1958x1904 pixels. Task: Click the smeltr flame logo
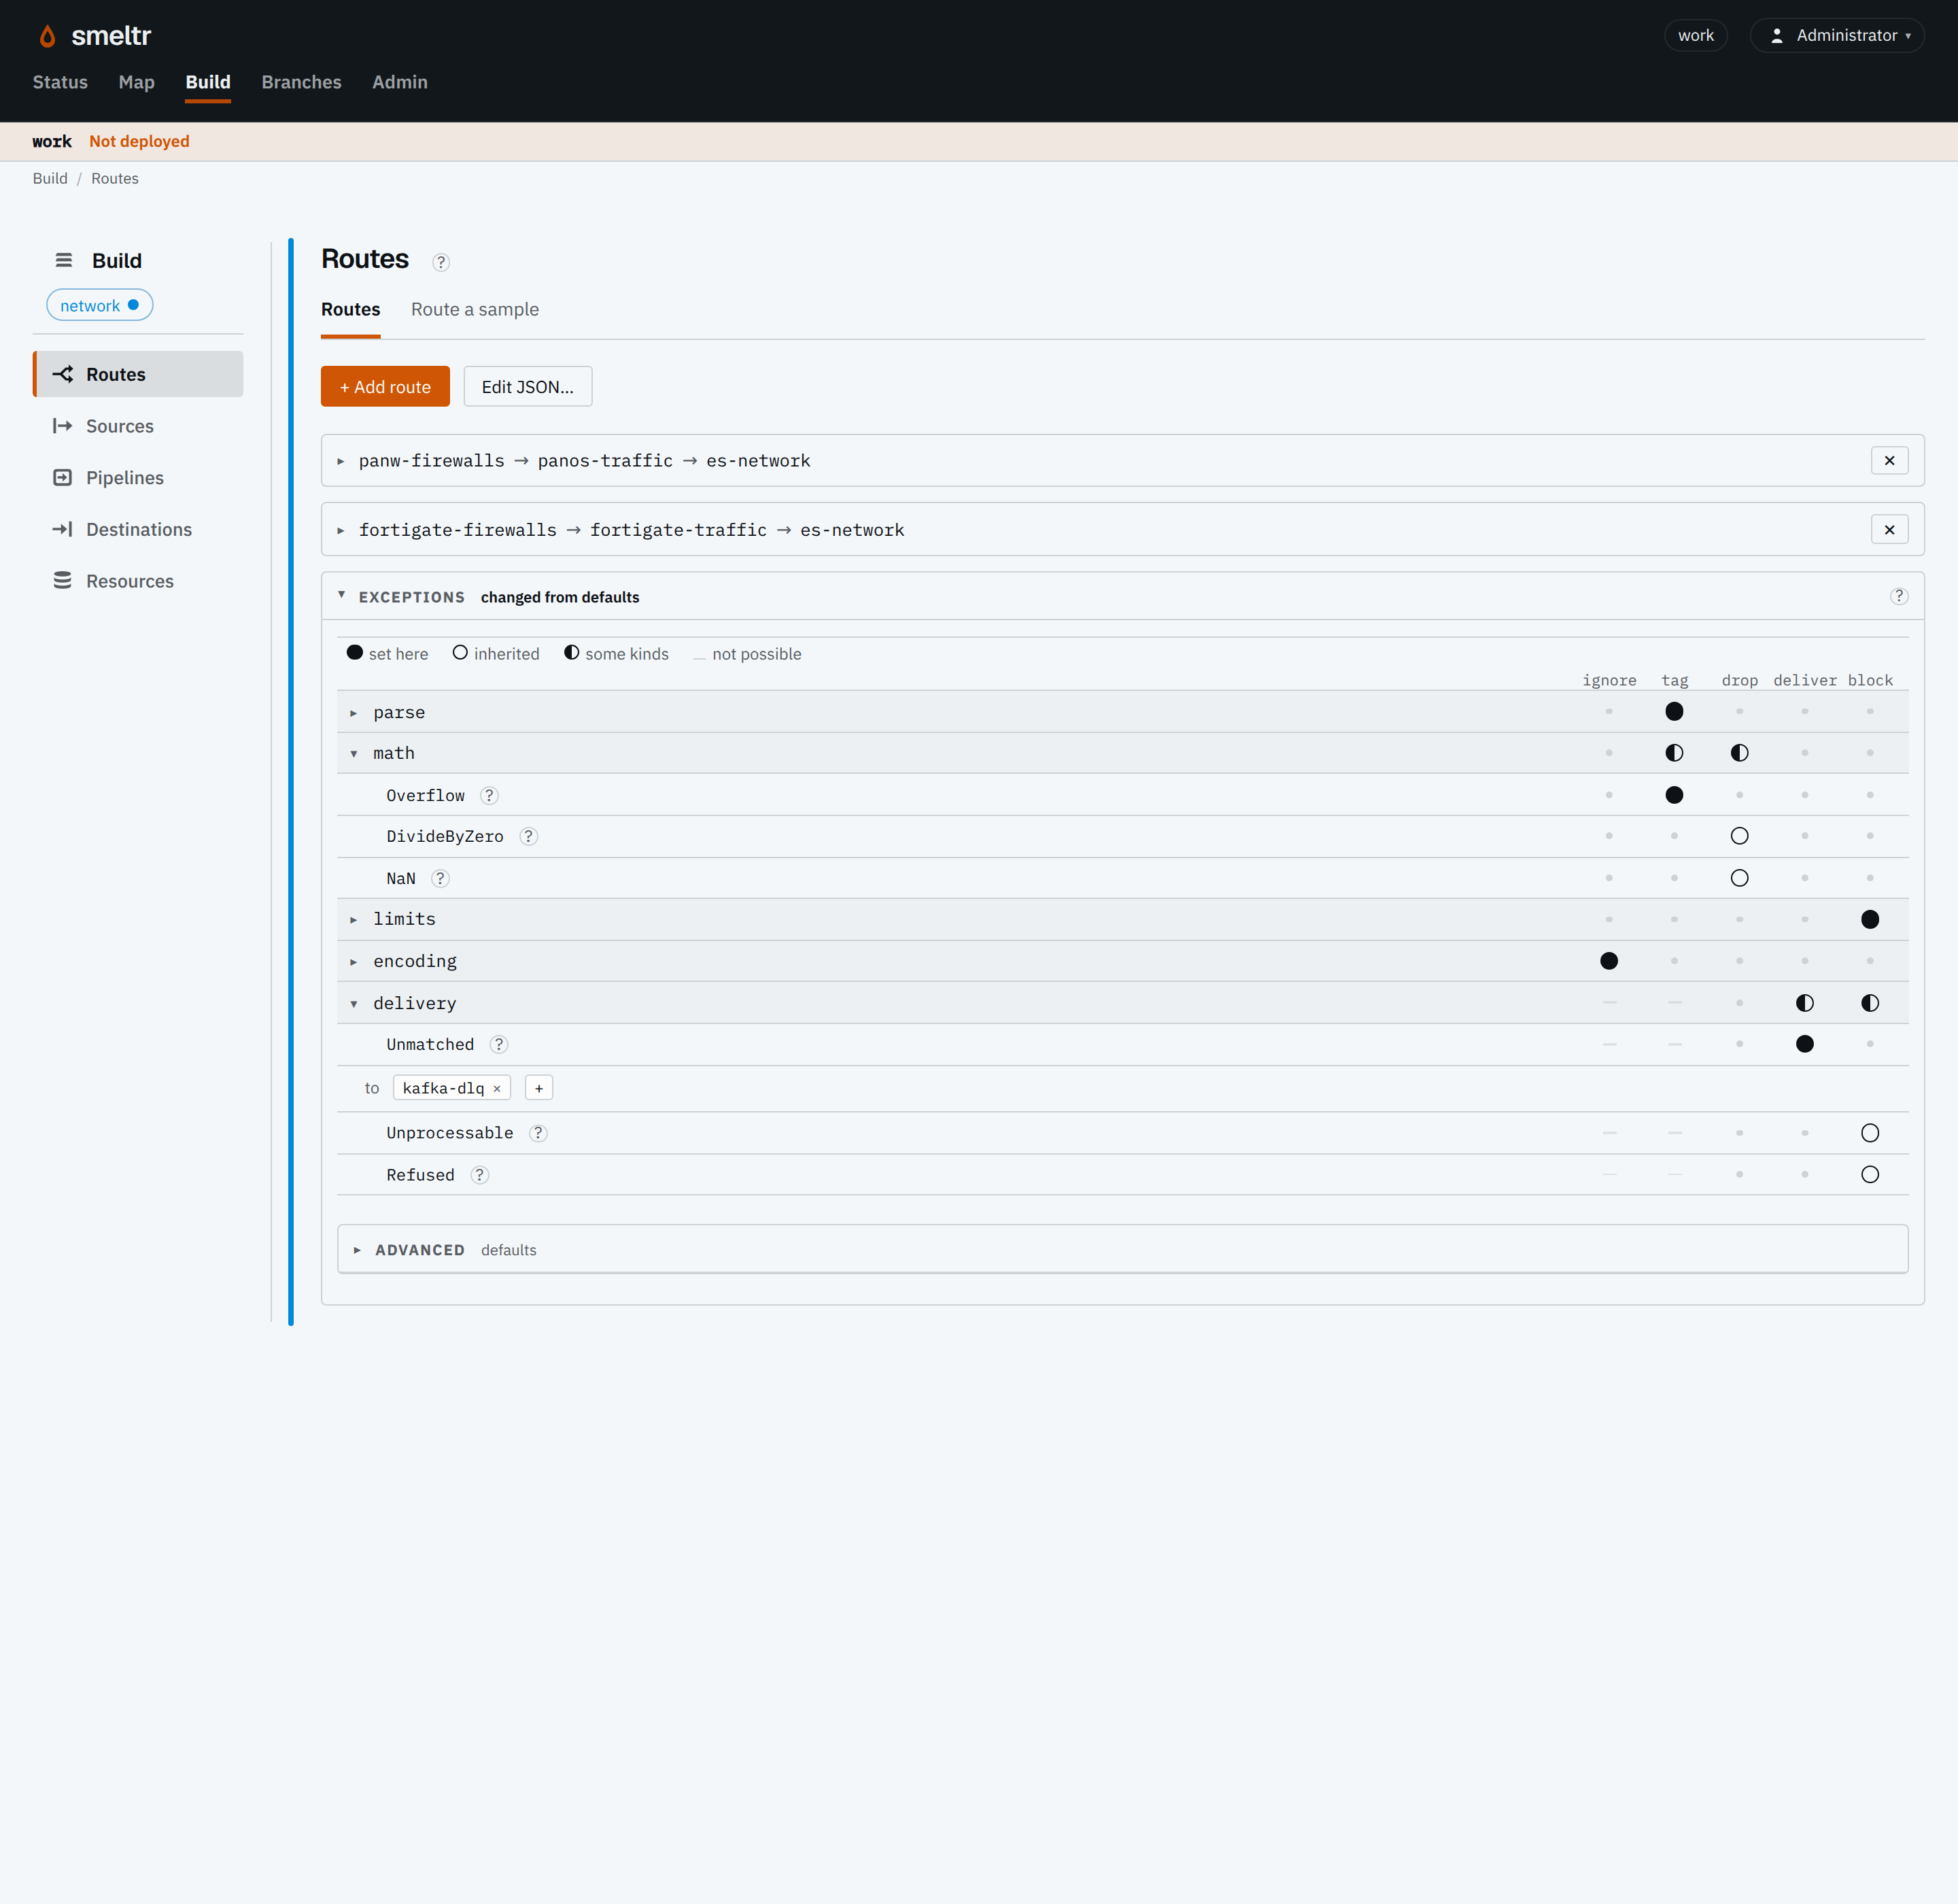[47, 36]
